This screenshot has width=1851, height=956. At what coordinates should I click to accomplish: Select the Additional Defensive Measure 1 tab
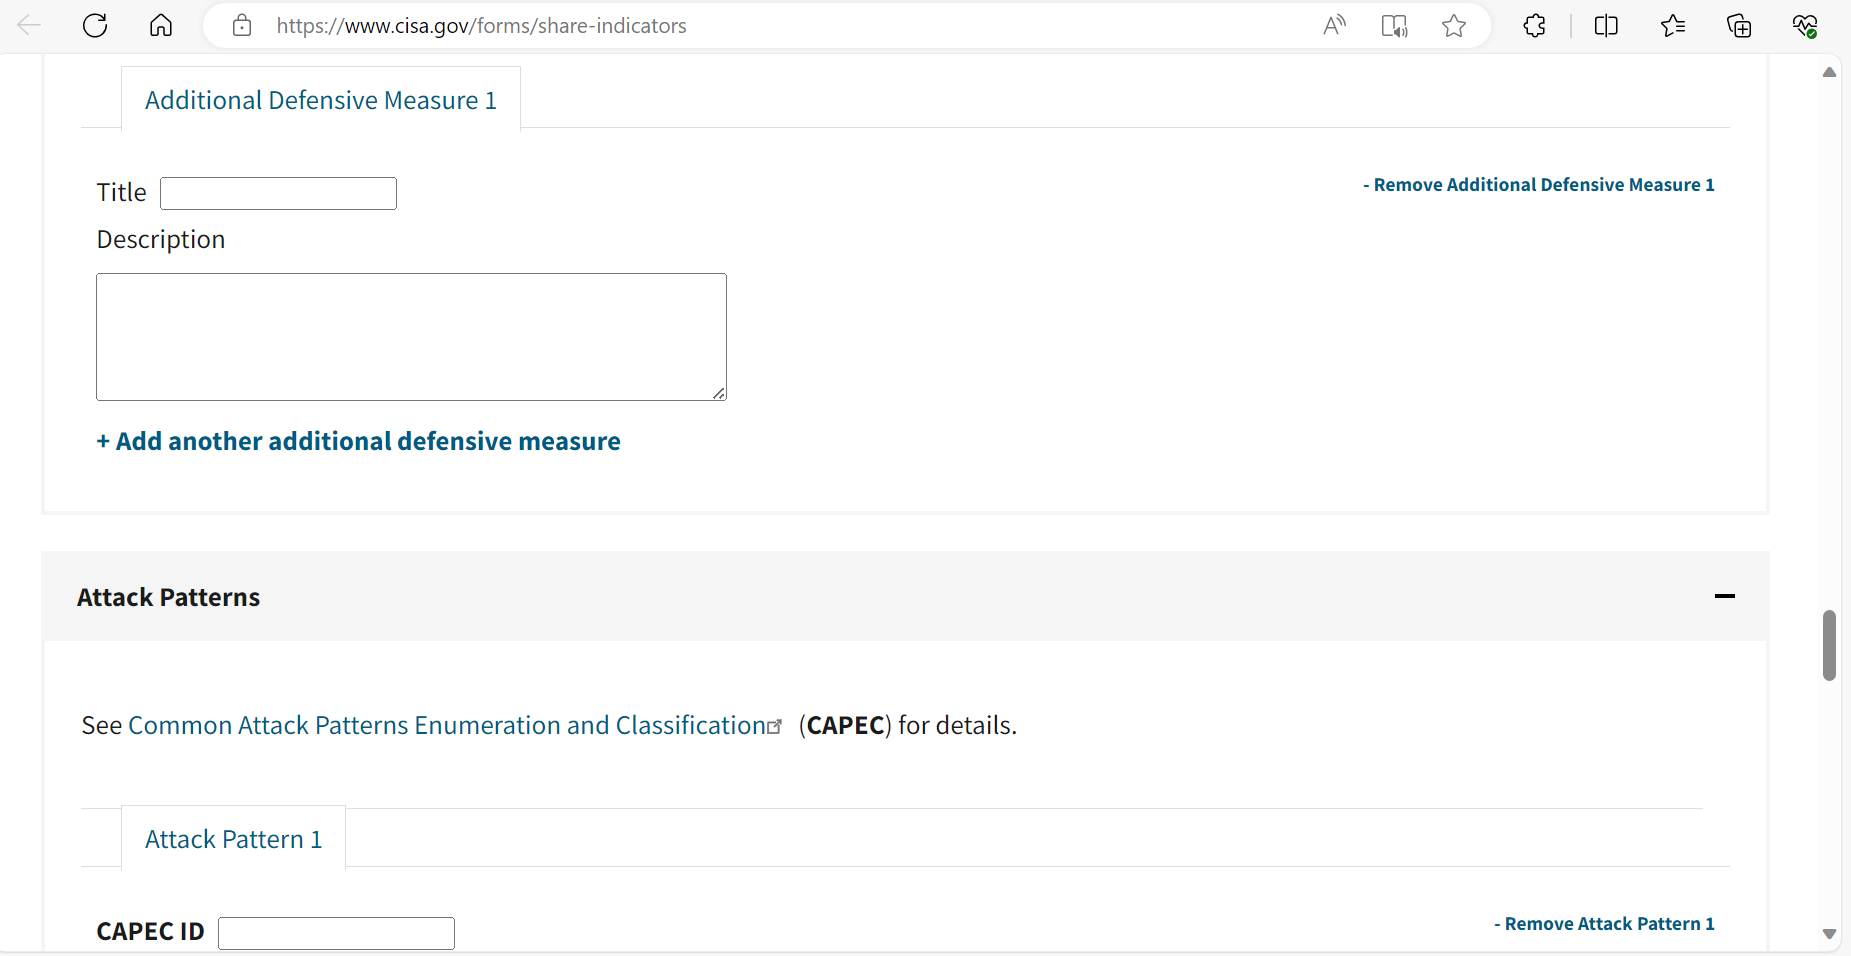[320, 100]
